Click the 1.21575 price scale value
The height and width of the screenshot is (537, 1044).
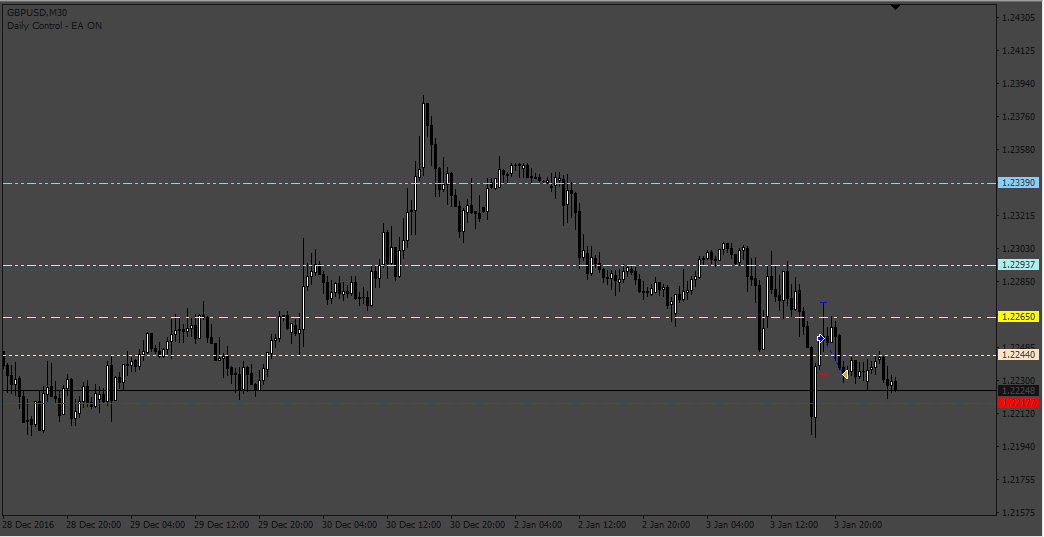(x=1017, y=512)
